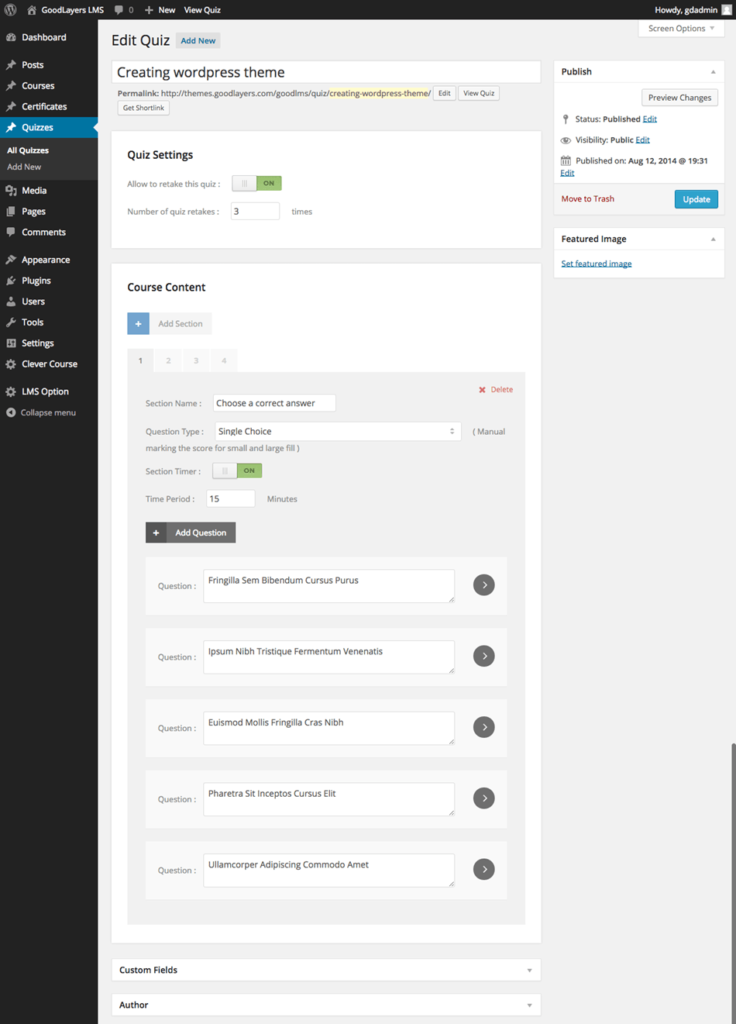Open the Ullamcorper Adipiscing question via arrow icon
This screenshot has height=1024, width=736.
[484, 869]
